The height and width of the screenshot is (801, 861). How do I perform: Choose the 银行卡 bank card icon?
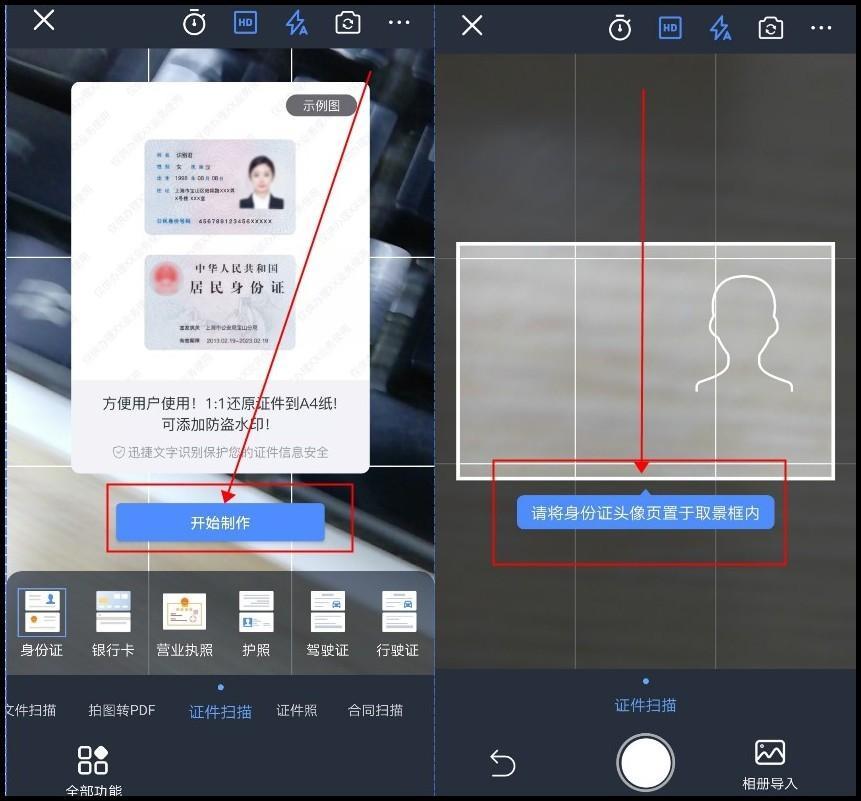coord(113,622)
